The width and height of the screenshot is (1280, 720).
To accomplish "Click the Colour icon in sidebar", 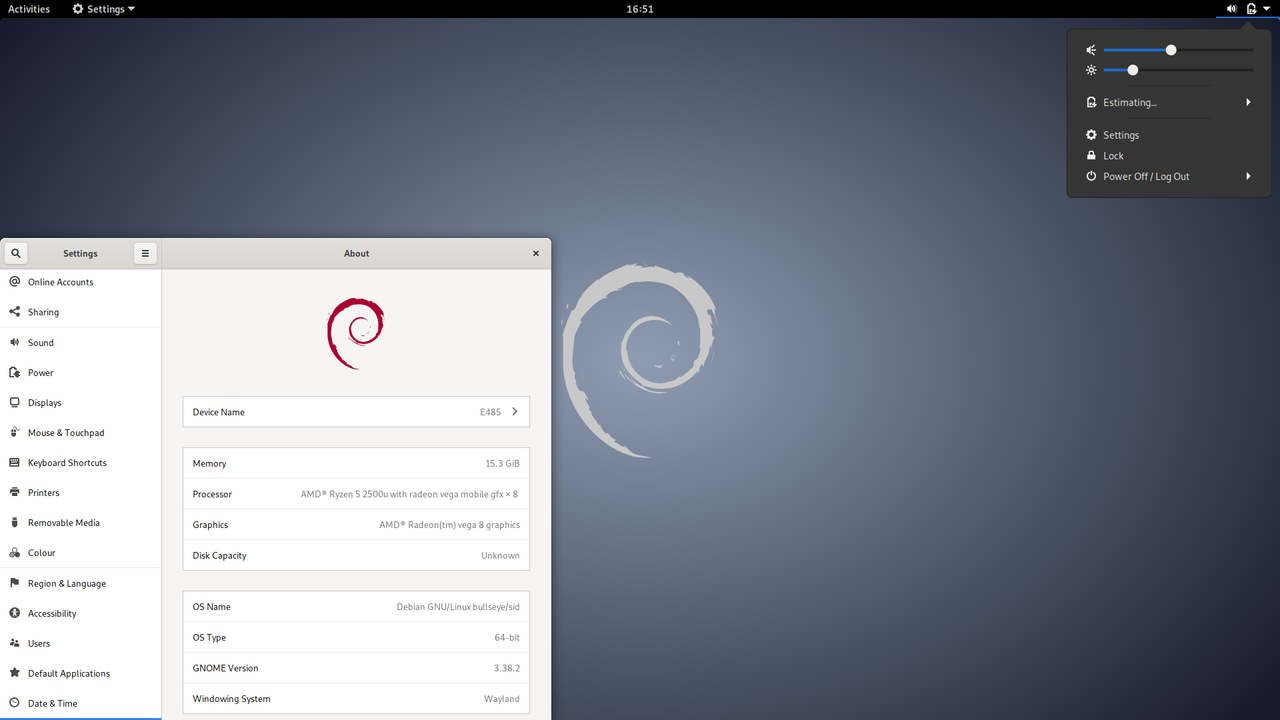I will click(x=14, y=552).
